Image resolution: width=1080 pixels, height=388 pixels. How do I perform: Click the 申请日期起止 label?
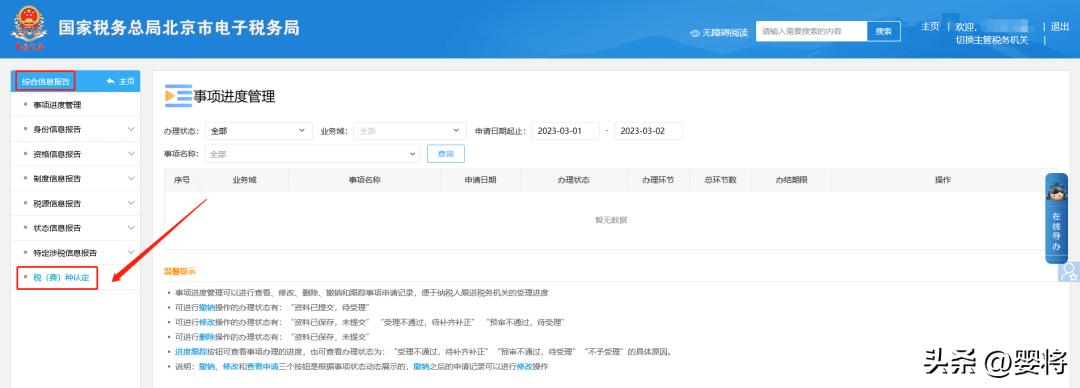point(501,131)
